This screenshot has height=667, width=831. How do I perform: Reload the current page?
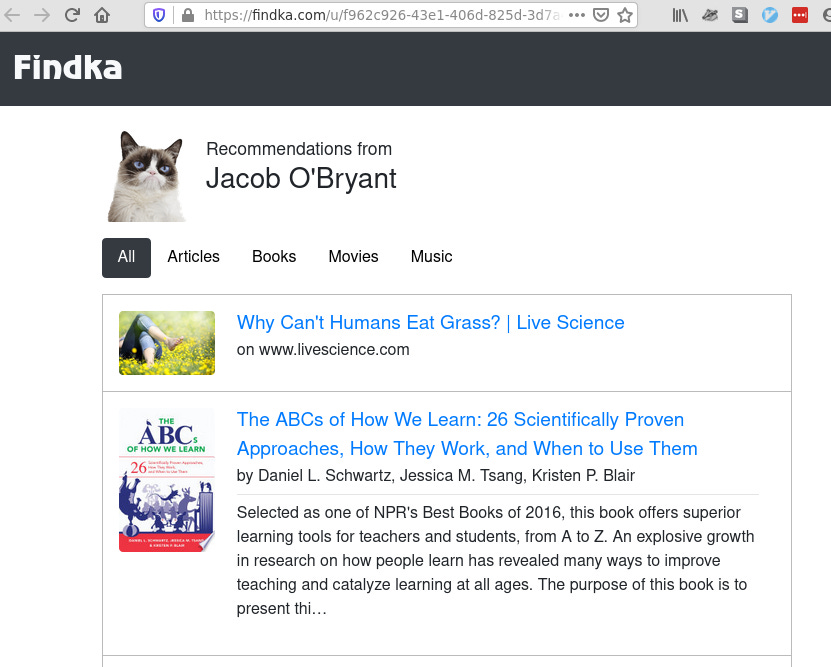tap(72, 15)
